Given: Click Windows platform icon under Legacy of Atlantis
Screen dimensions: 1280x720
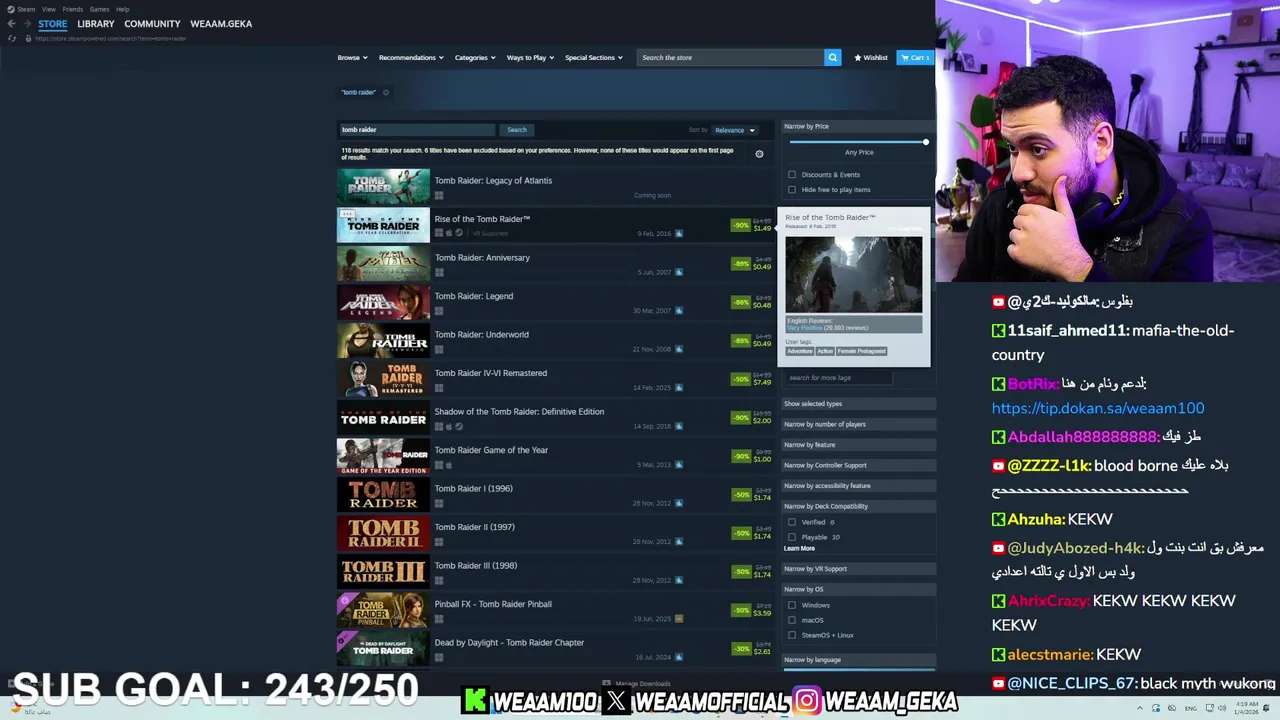Looking at the screenshot, I should [438, 195].
